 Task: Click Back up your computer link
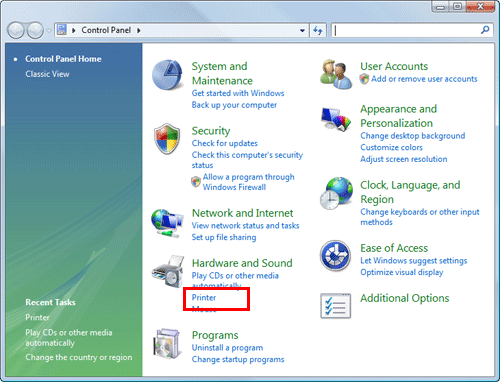click(x=234, y=105)
